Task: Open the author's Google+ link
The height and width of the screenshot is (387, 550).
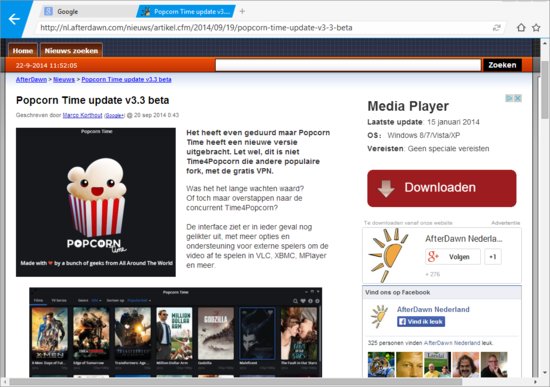Action: tap(114, 115)
